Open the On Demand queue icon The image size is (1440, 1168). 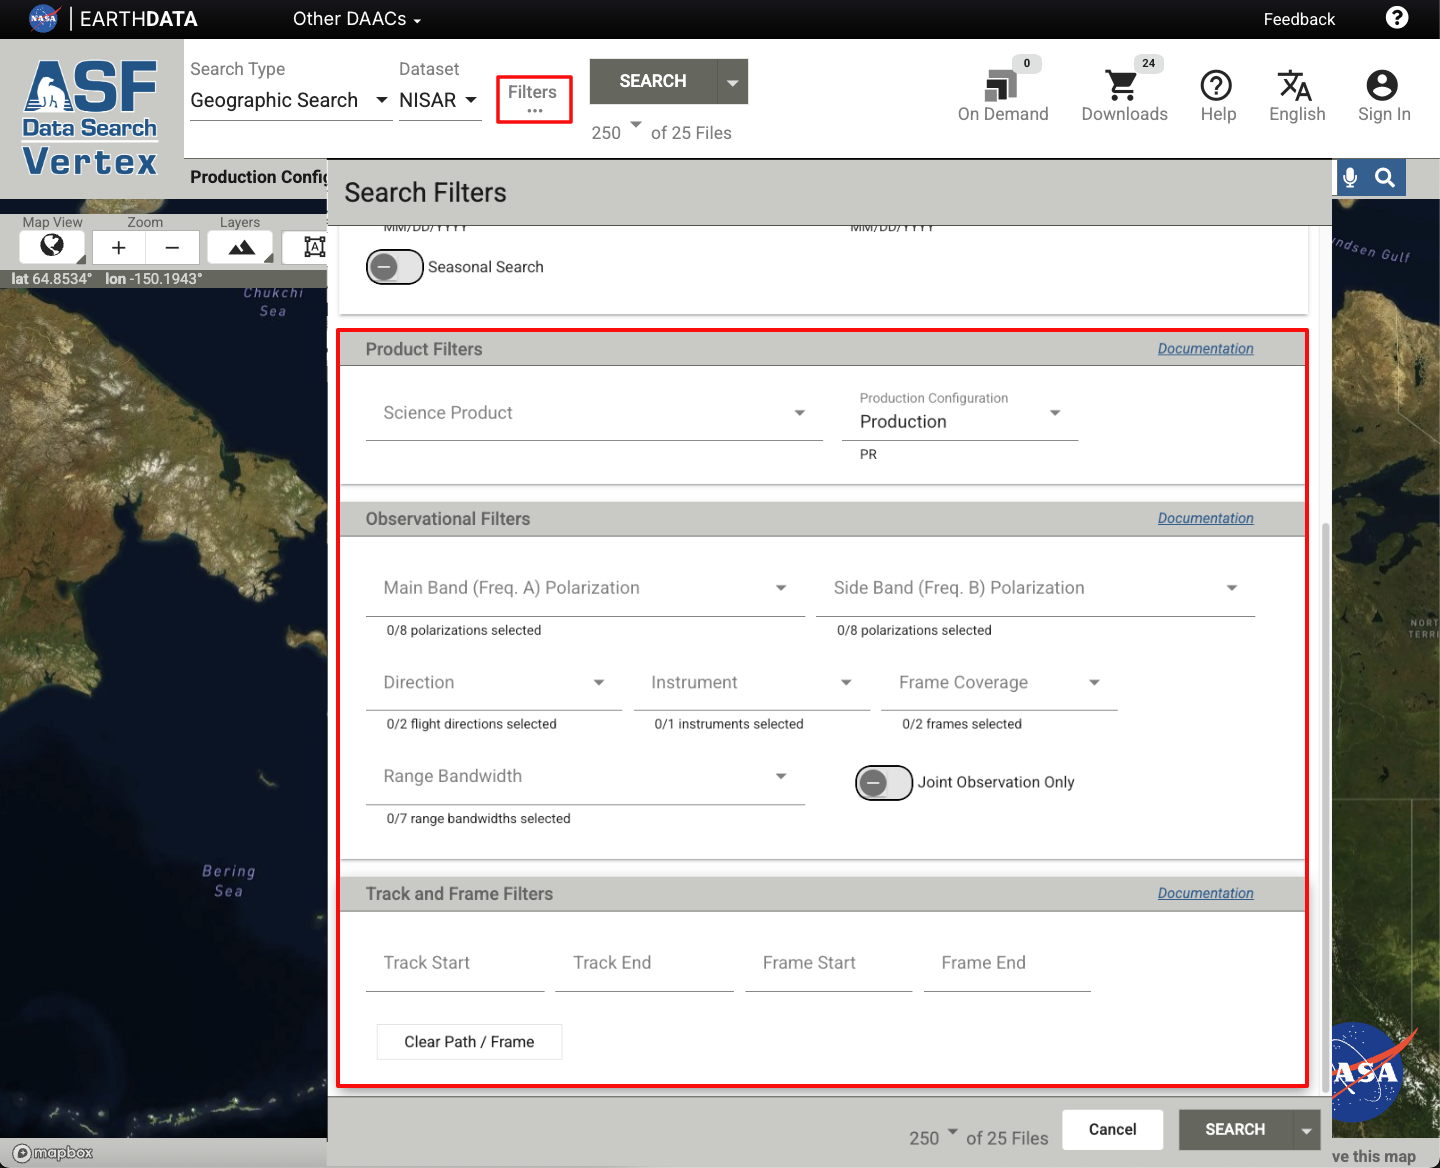(x=1001, y=87)
